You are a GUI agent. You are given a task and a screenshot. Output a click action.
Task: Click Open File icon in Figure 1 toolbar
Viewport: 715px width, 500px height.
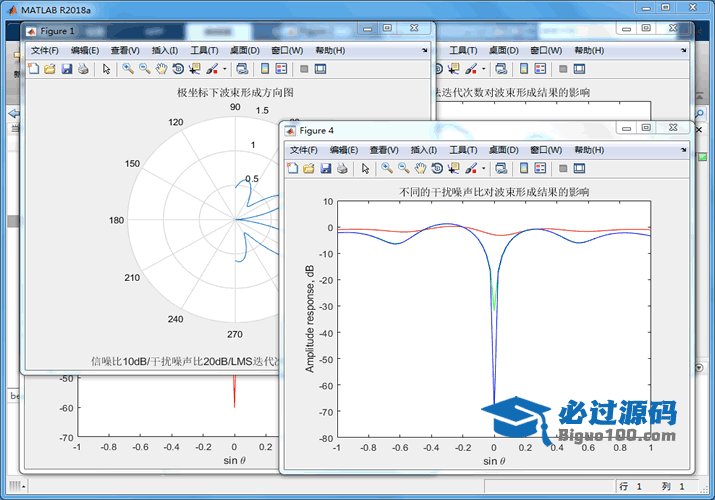click(x=50, y=69)
